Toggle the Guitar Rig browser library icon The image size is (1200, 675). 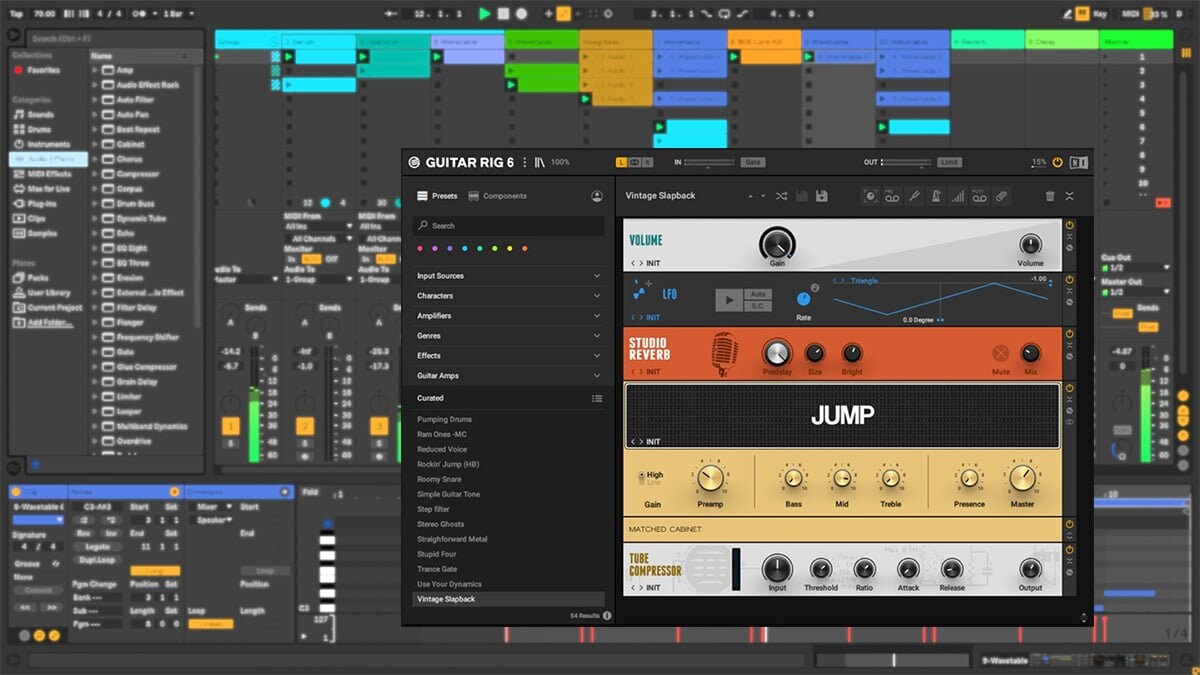click(x=540, y=162)
